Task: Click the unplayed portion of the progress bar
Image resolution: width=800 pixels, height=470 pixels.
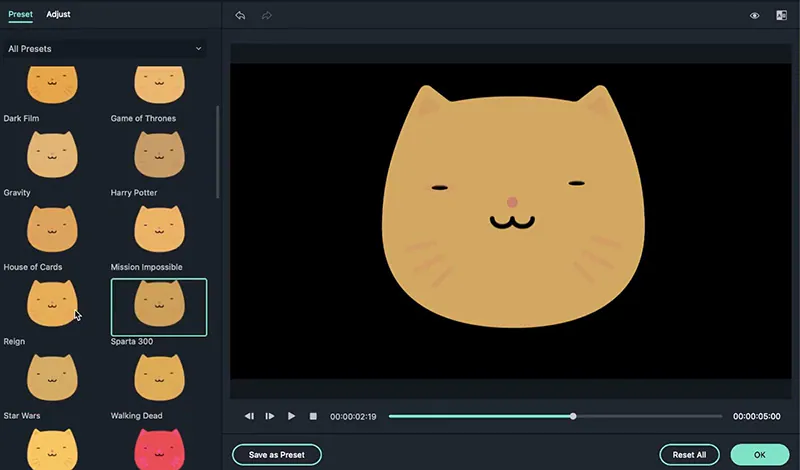Action: [x=649, y=416]
